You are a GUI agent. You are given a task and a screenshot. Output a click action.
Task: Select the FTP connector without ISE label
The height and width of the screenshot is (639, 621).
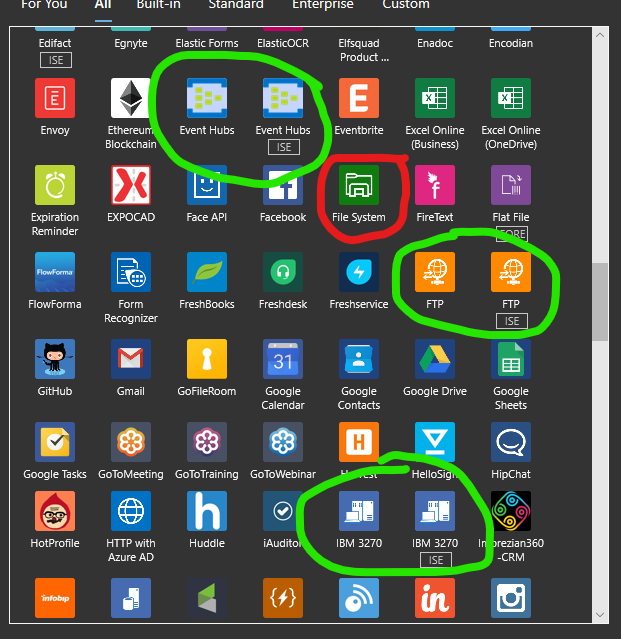435,272
